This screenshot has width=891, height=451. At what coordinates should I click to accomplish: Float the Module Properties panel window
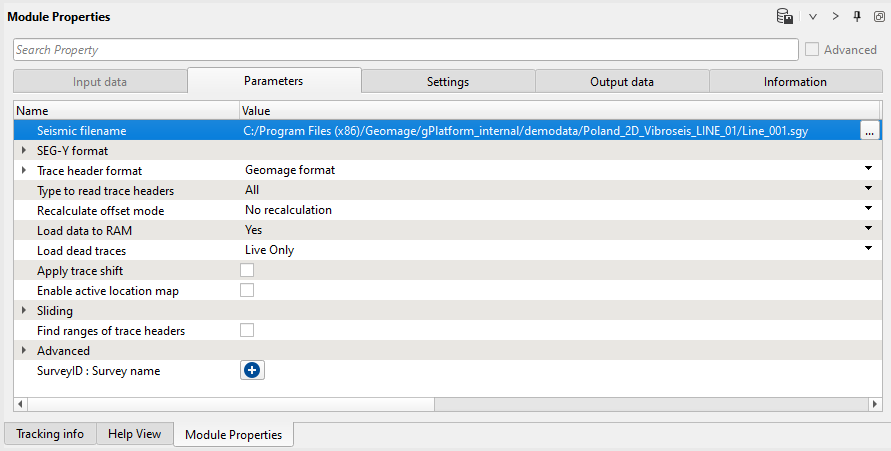click(x=878, y=17)
